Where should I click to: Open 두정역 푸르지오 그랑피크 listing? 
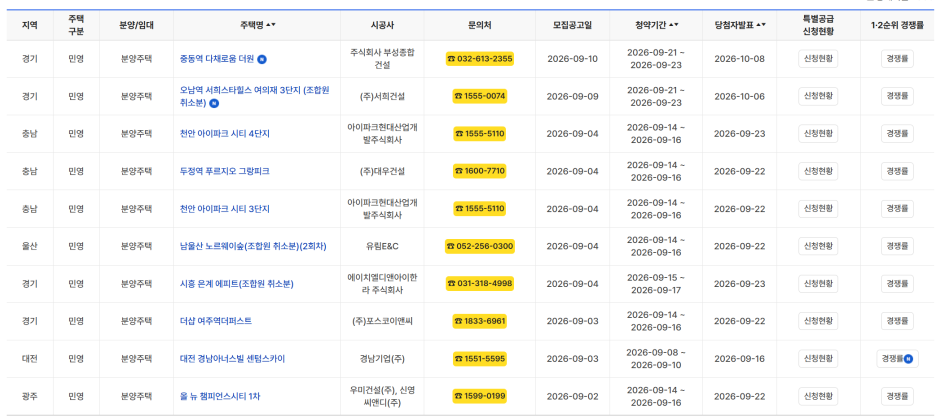coord(224,171)
